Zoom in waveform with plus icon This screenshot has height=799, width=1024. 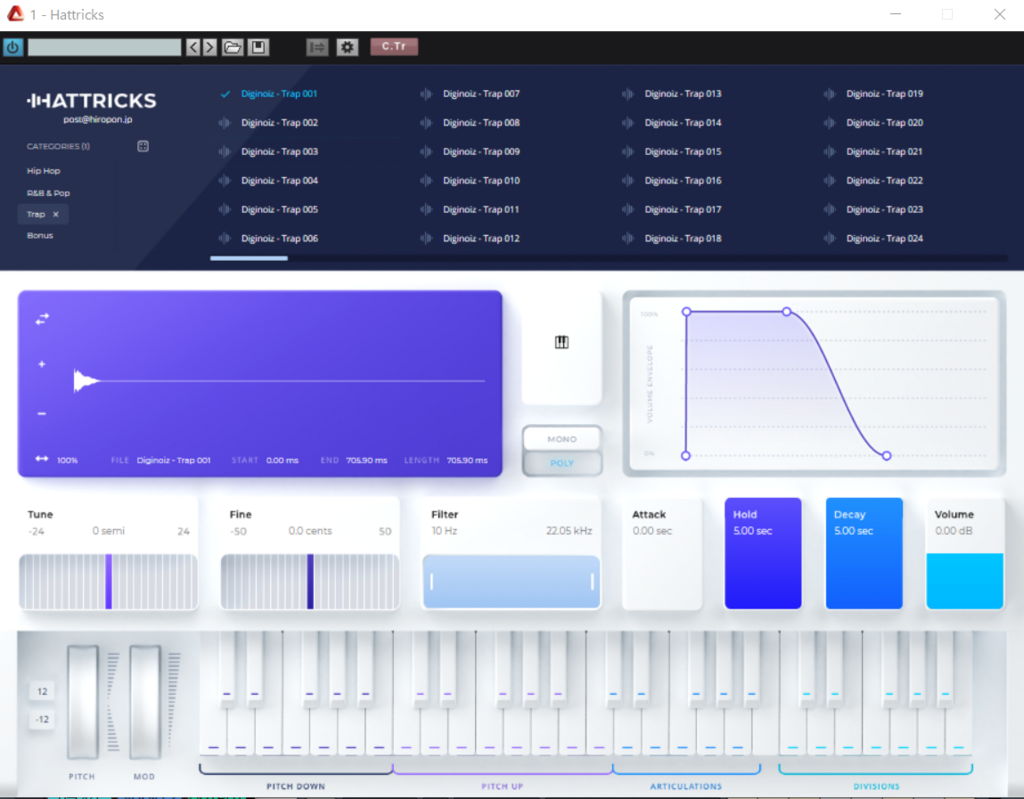(x=42, y=364)
